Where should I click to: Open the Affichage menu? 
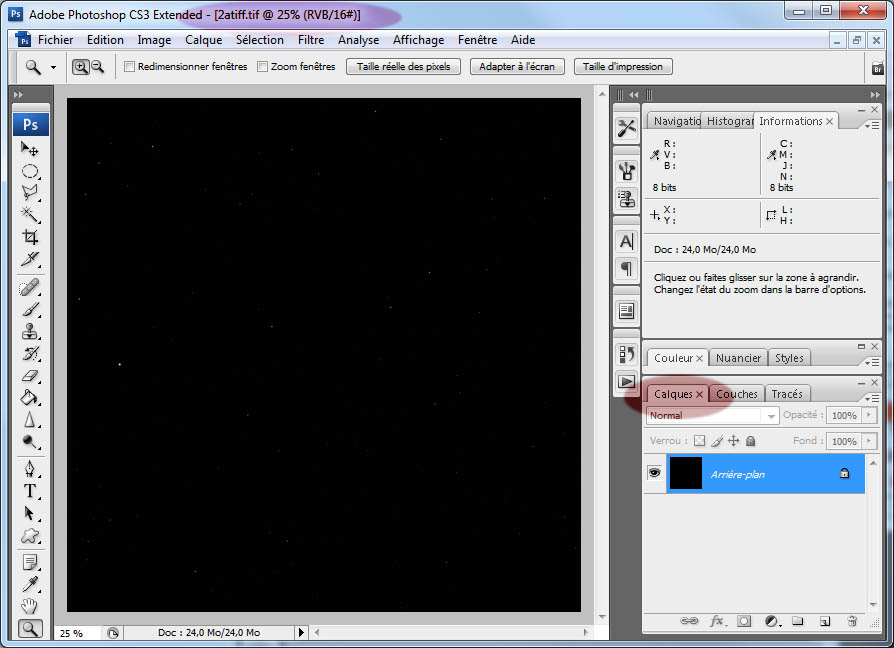[418, 40]
